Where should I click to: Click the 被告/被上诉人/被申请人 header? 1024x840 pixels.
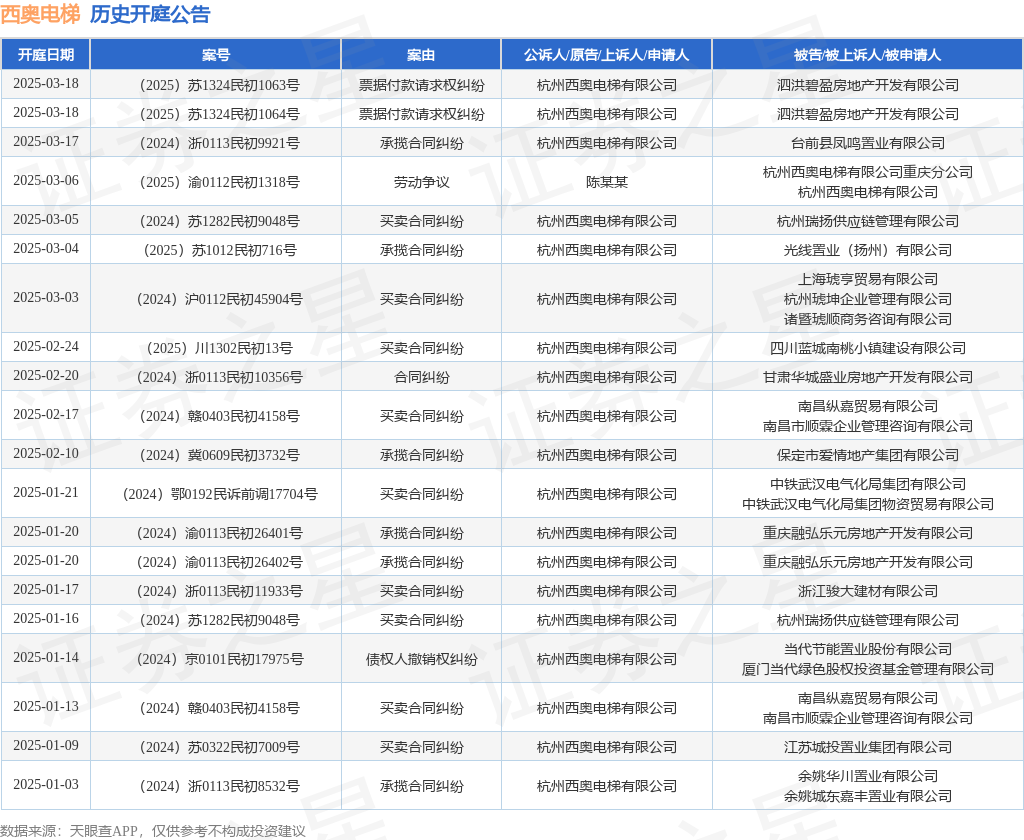pyautogui.click(x=867, y=55)
